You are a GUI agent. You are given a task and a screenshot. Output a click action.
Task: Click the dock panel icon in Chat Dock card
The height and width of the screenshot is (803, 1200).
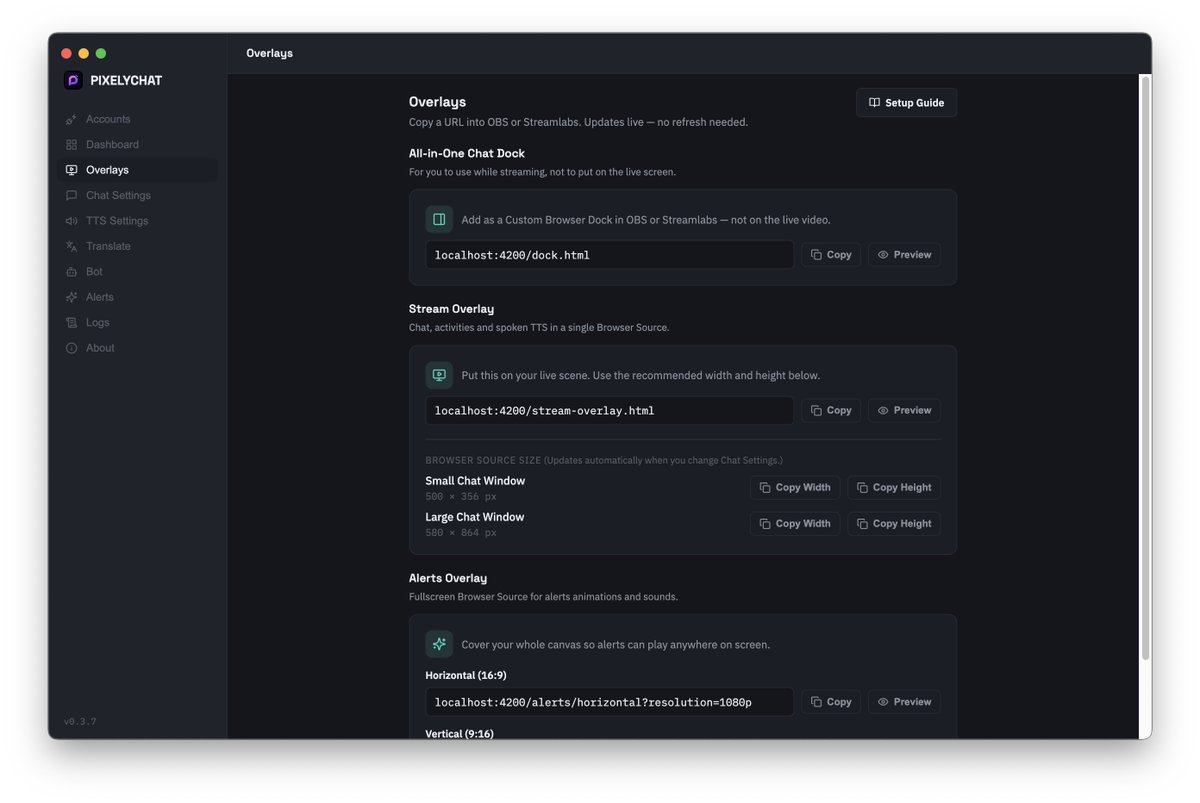point(439,219)
